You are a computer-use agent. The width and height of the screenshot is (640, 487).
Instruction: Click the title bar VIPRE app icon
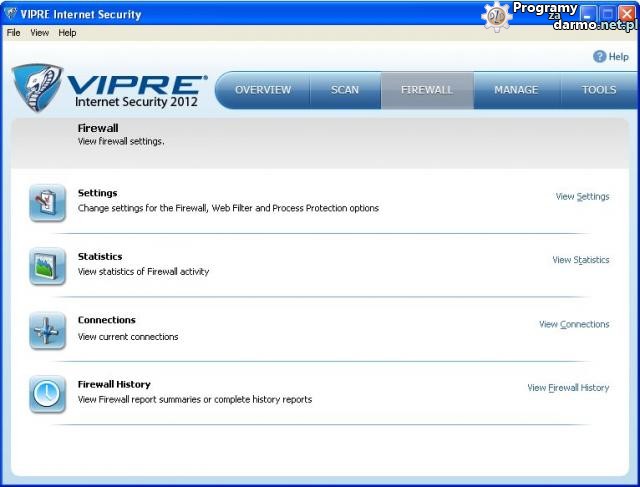click(x=11, y=14)
